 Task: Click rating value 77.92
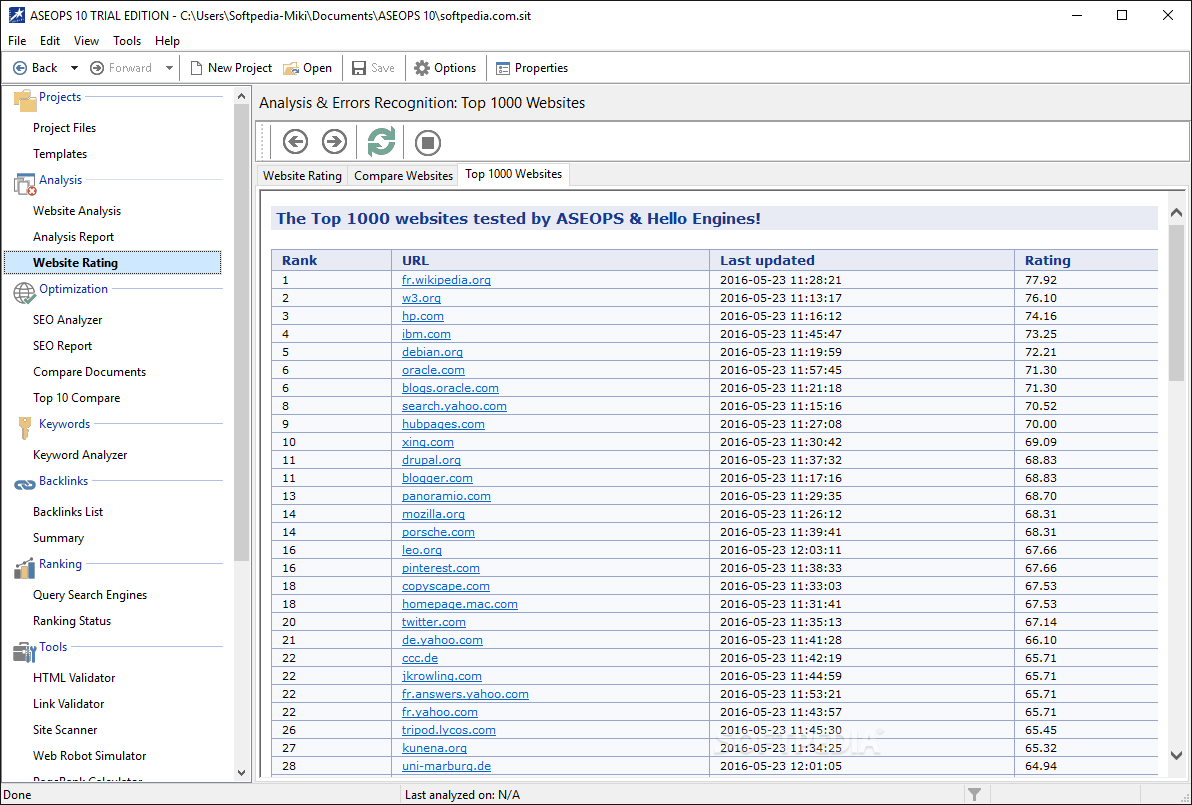1041,280
